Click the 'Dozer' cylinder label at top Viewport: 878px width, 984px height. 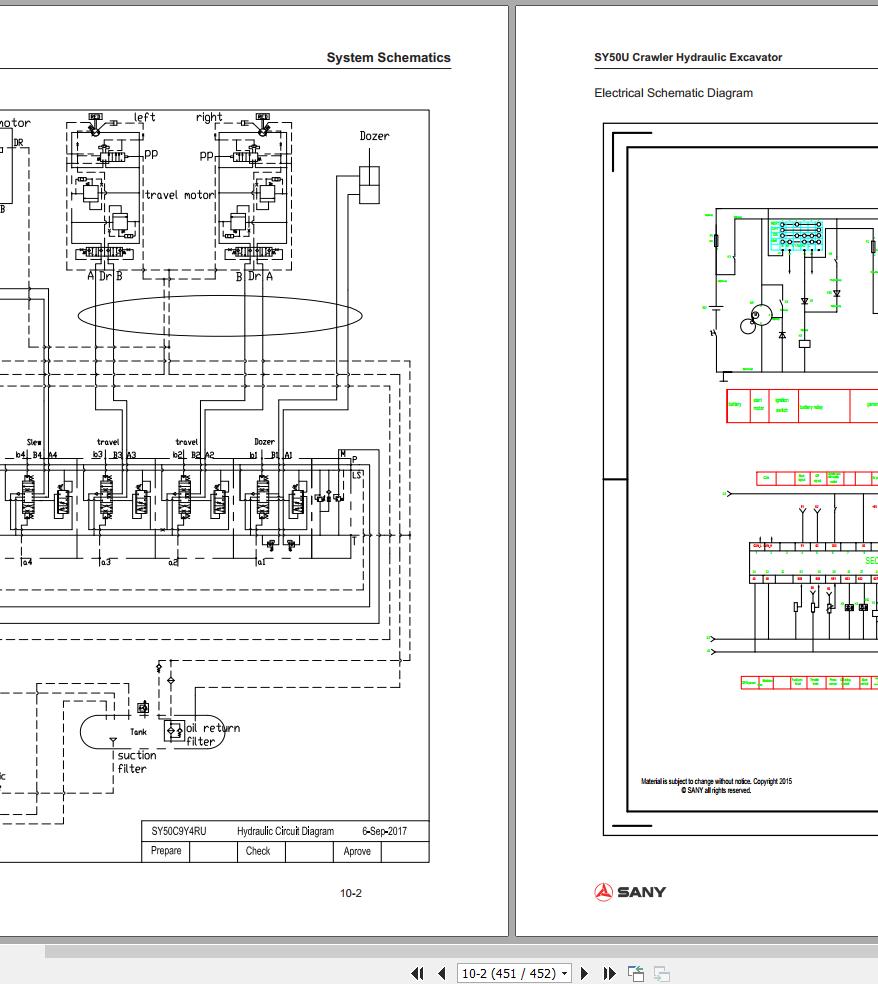(x=374, y=136)
